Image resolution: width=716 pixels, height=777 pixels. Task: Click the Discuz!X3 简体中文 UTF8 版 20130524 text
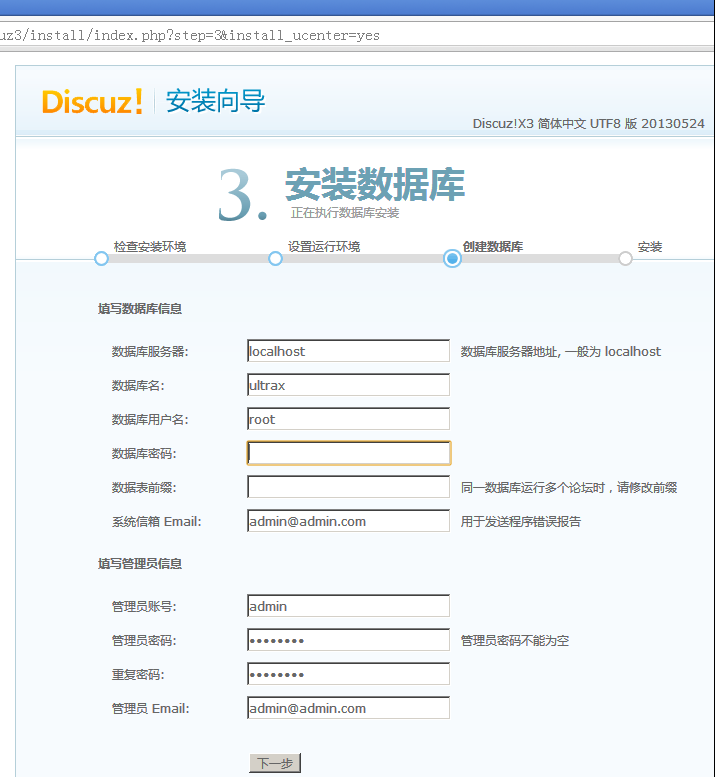coord(588,123)
